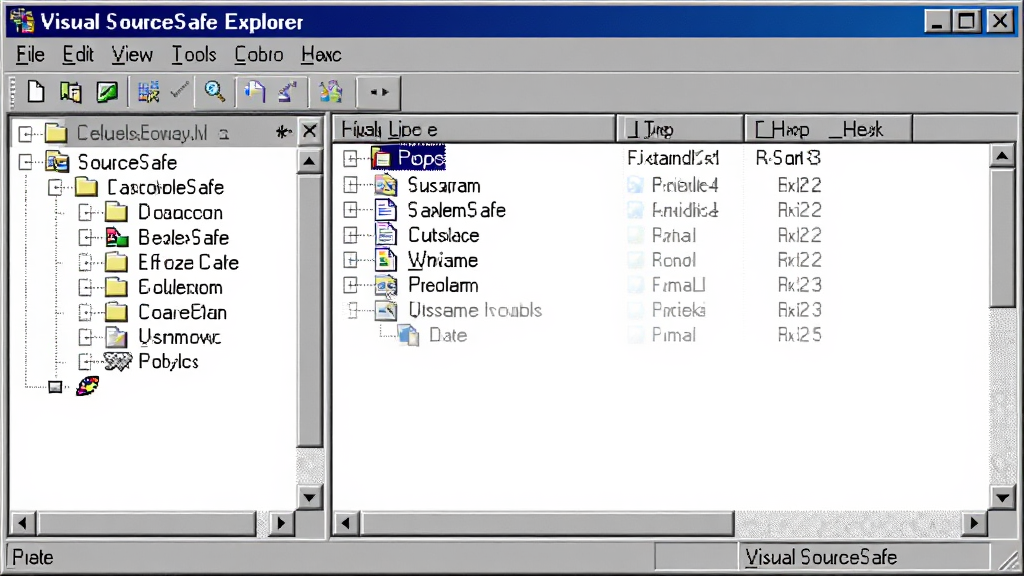Open the Tools menu

click(193, 55)
